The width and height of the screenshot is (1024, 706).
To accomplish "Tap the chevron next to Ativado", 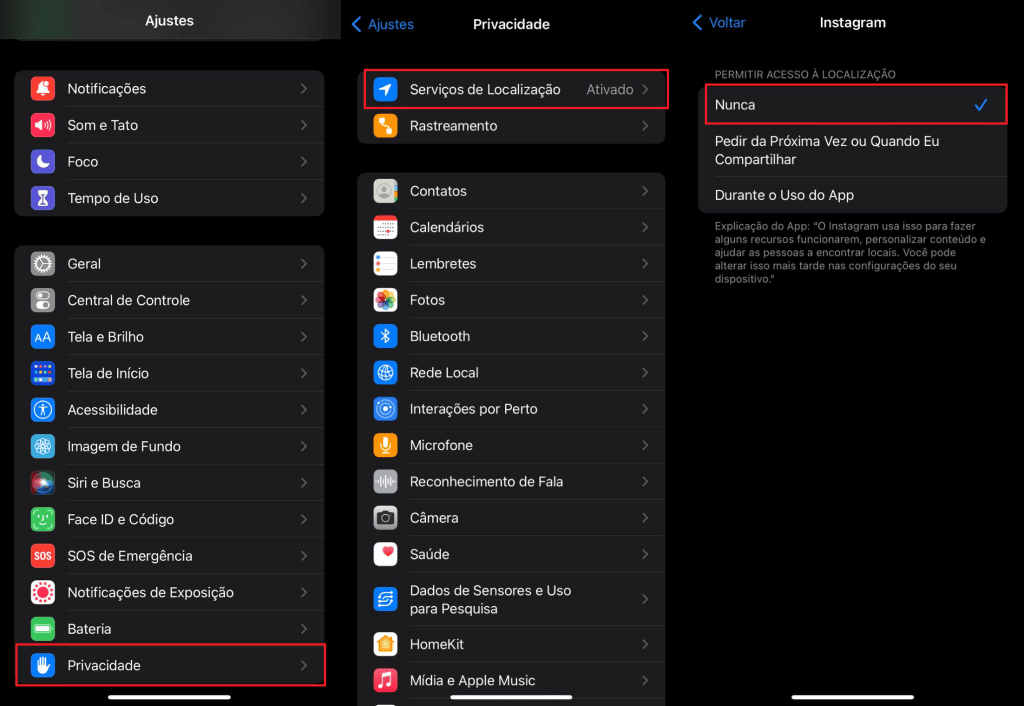I will 645,89.
